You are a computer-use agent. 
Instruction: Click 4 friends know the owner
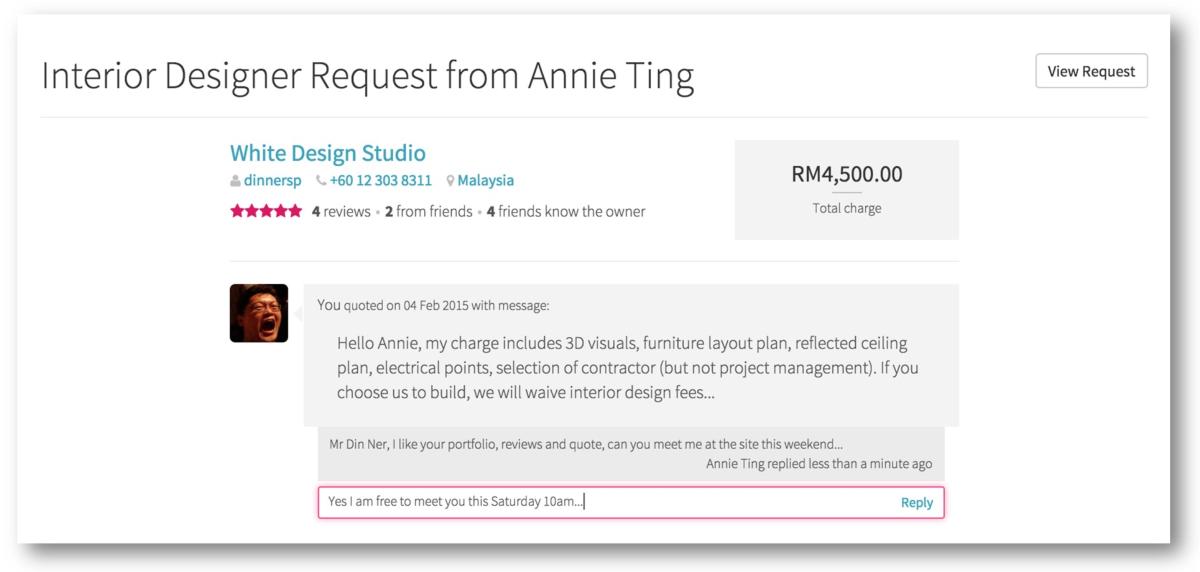(x=566, y=211)
